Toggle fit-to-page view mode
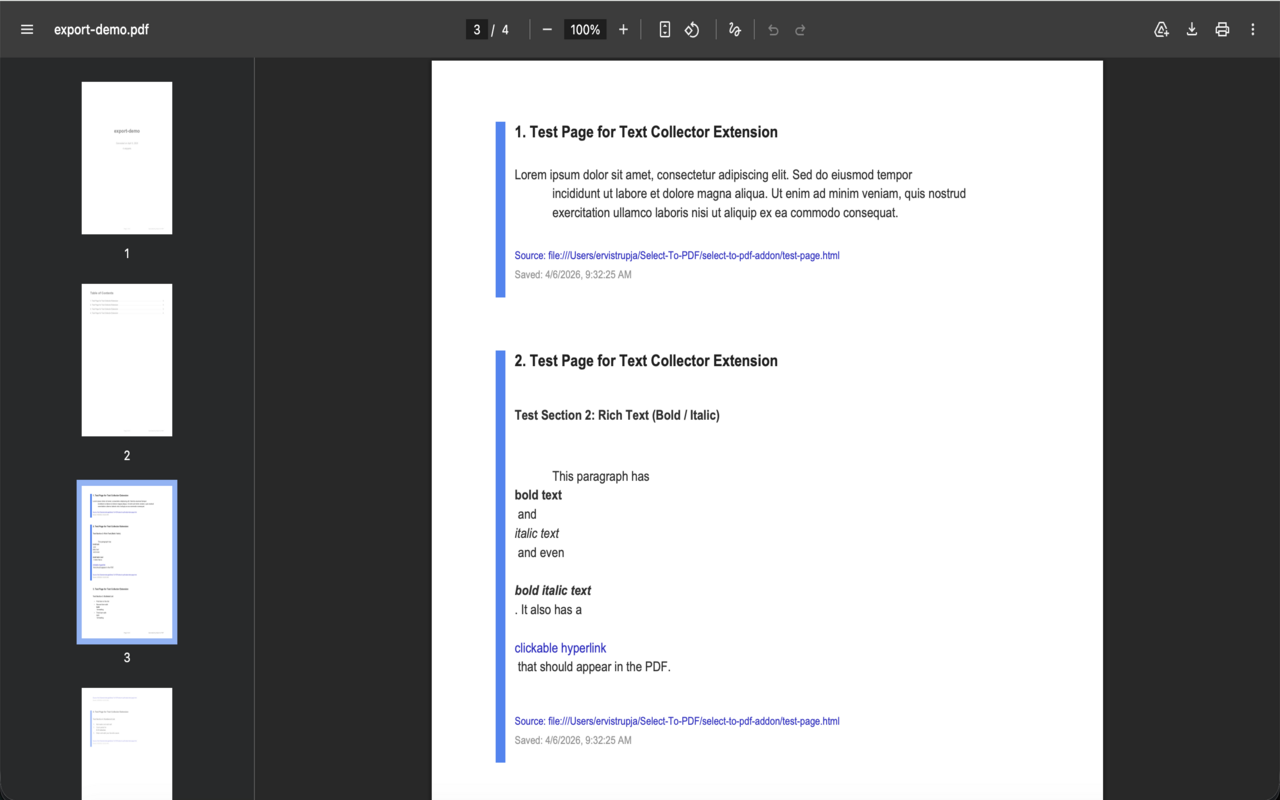Viewport: 1280px width, 800px height. (x=664, y=29)
